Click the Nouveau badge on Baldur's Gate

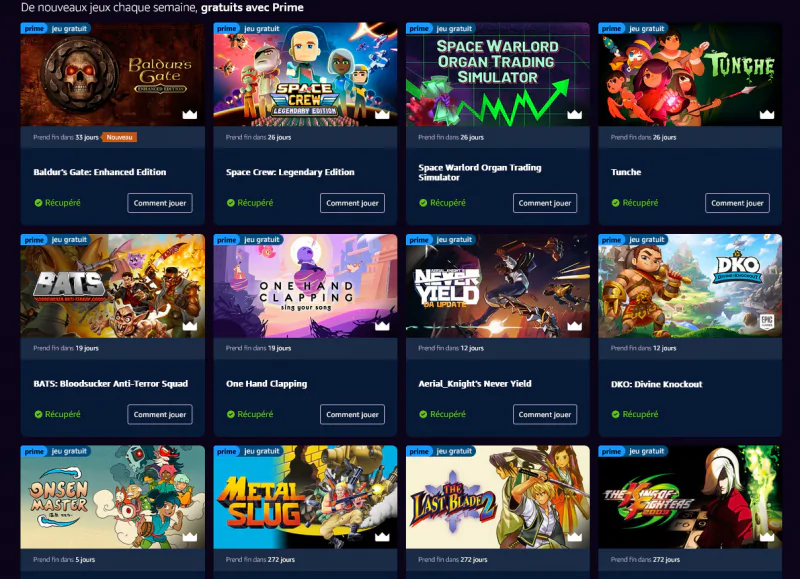[x=119, y=137]
